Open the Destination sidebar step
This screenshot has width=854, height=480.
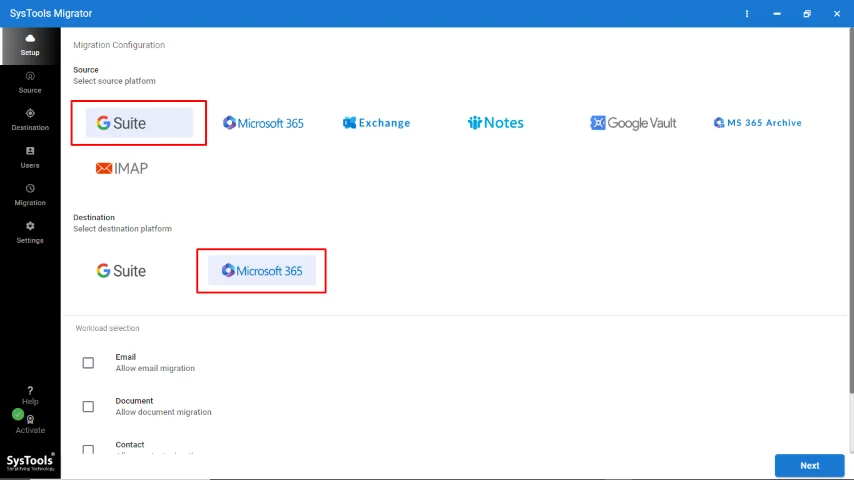pyautogui.click(x=30, y=120)
